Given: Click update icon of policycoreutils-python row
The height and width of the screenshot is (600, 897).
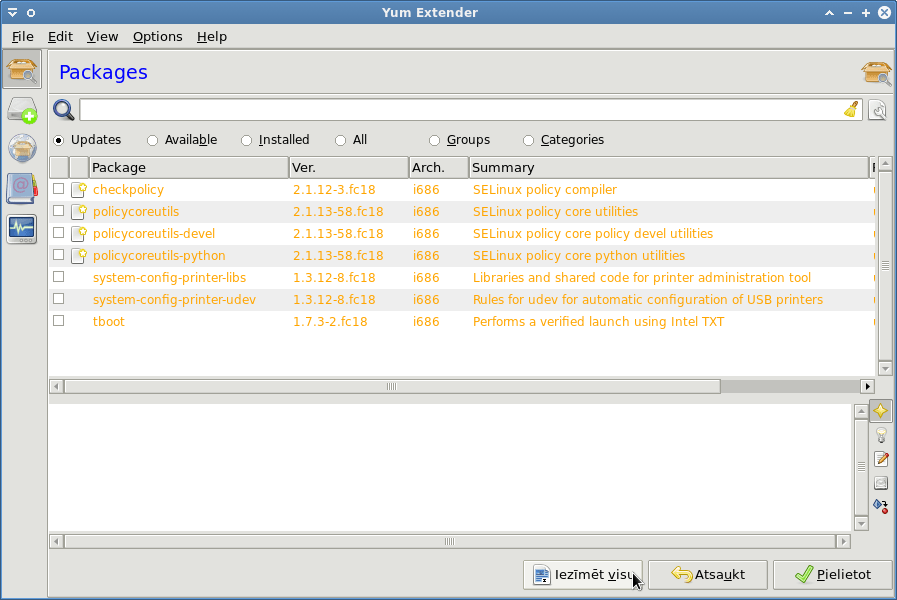Looking at the screenshot, I should [78, 255].
